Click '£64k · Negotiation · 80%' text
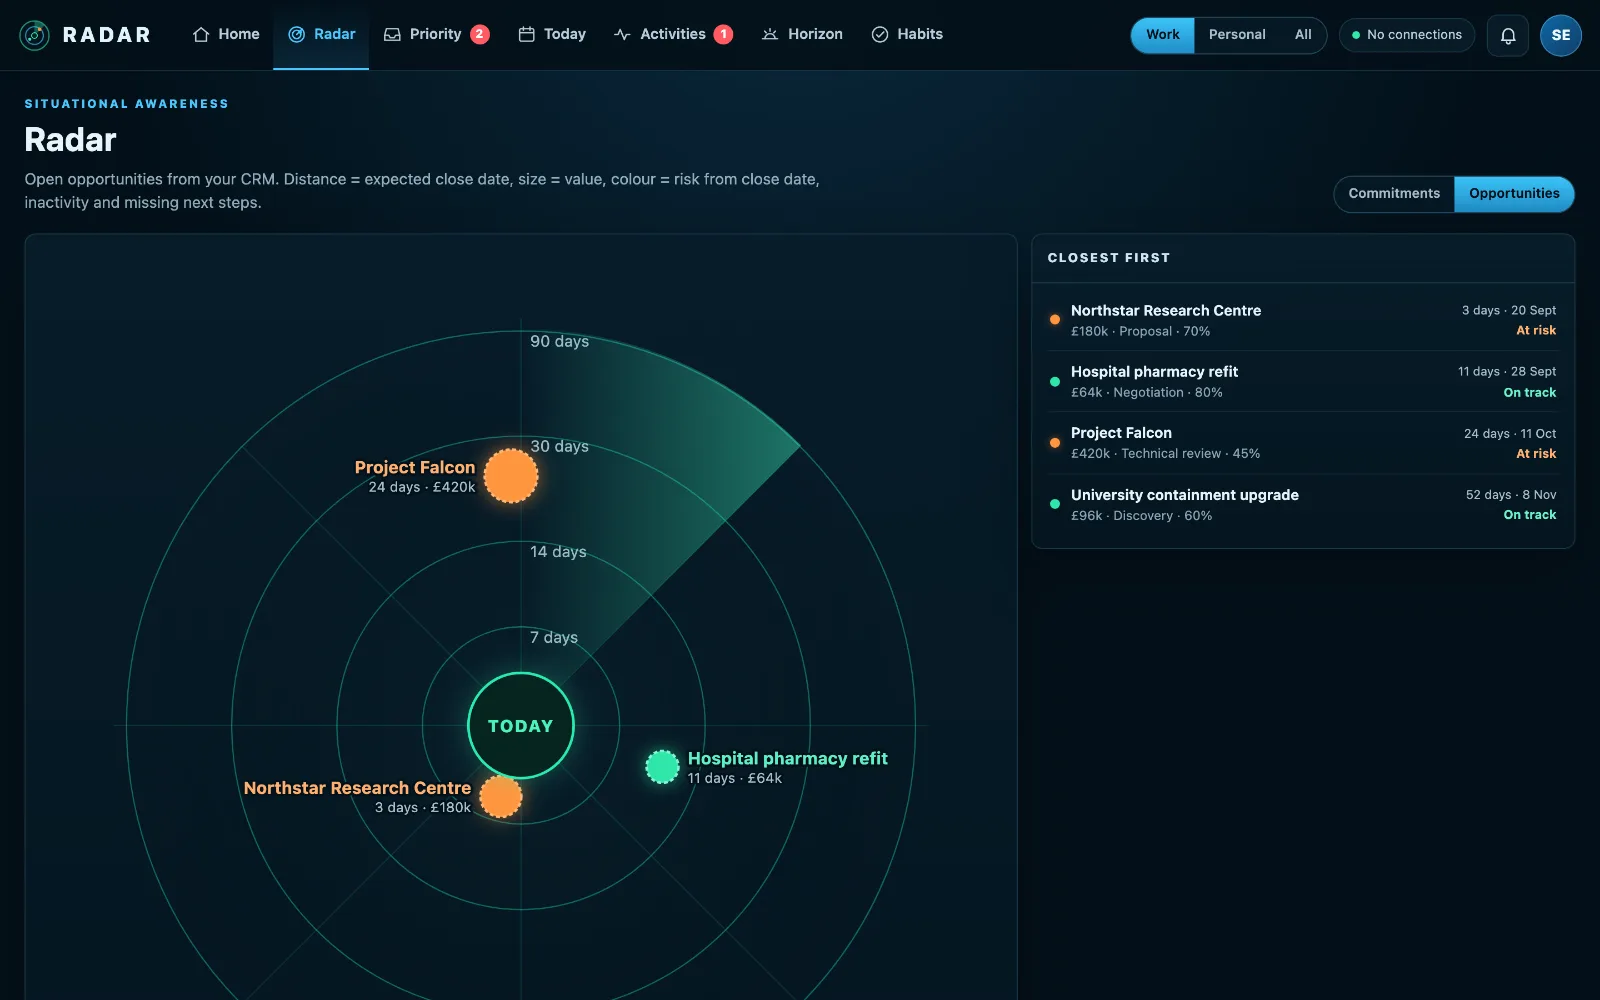 point(1147,393)
